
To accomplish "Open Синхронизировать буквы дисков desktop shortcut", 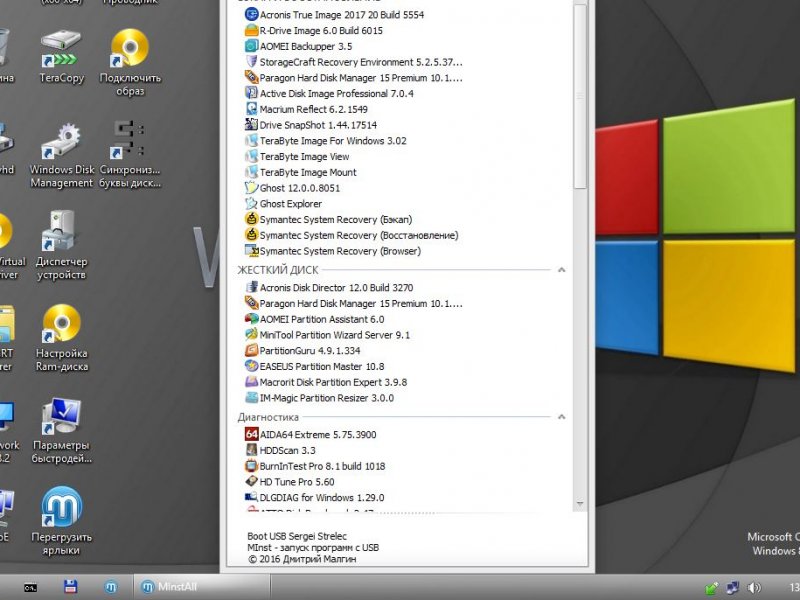I will click(x=130, y=155).
